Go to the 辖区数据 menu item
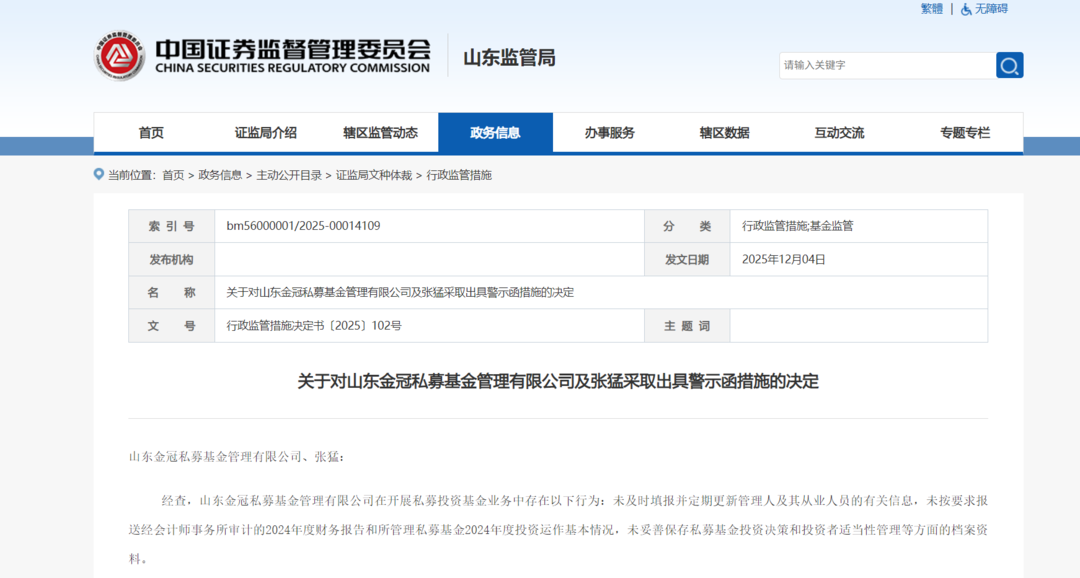The image size is (1080, 578). (x=724, y=133)
